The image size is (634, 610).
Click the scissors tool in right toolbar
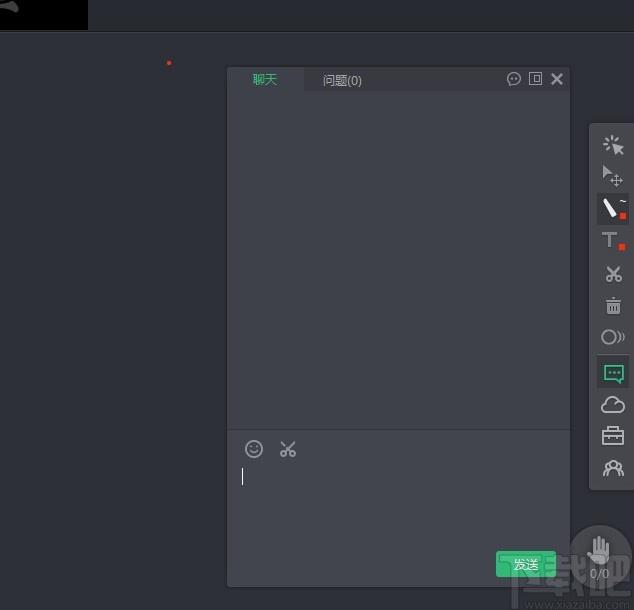point(613,273)
